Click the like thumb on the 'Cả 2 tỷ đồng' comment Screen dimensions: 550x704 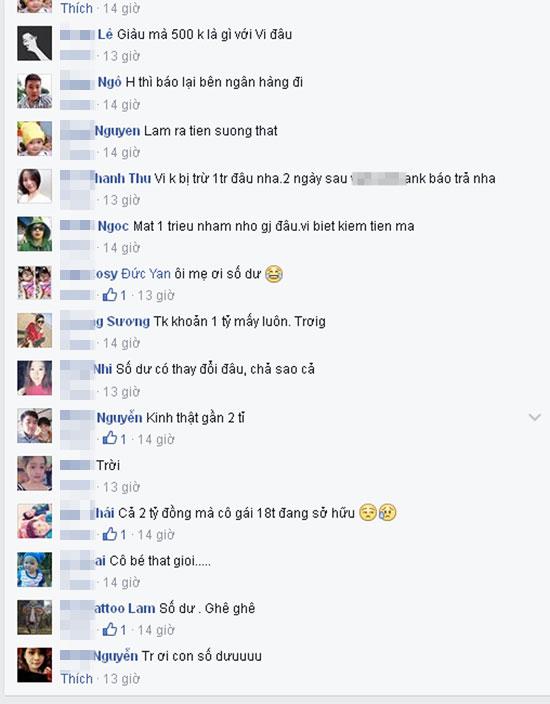[110, 534]
